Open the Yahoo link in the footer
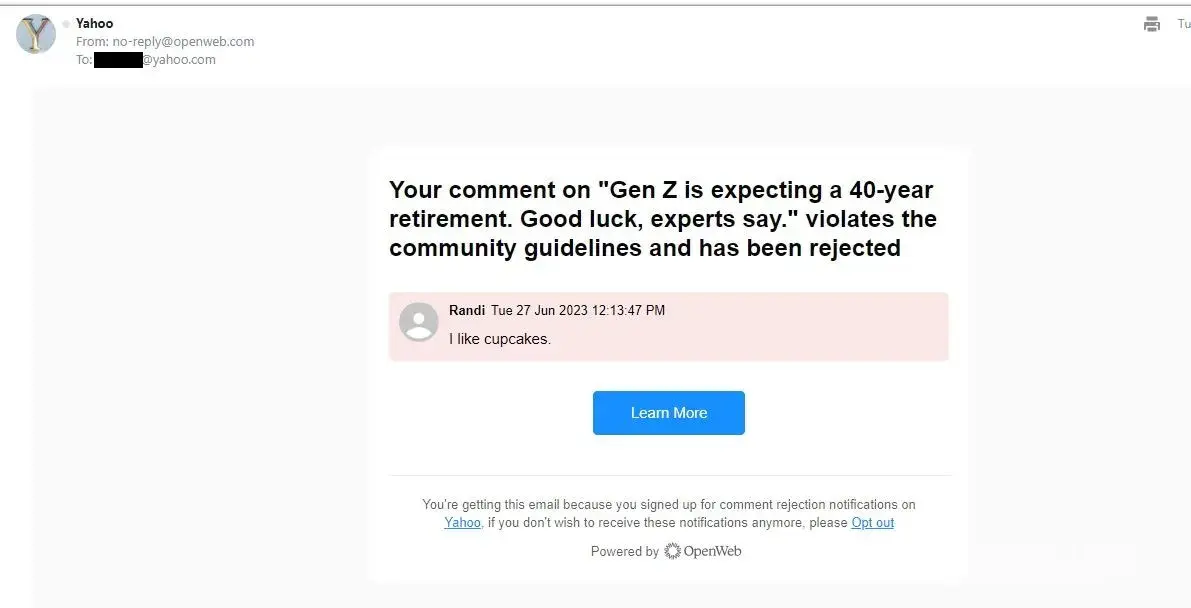This screenshot has height=608, width=1191. click(462, 523)
